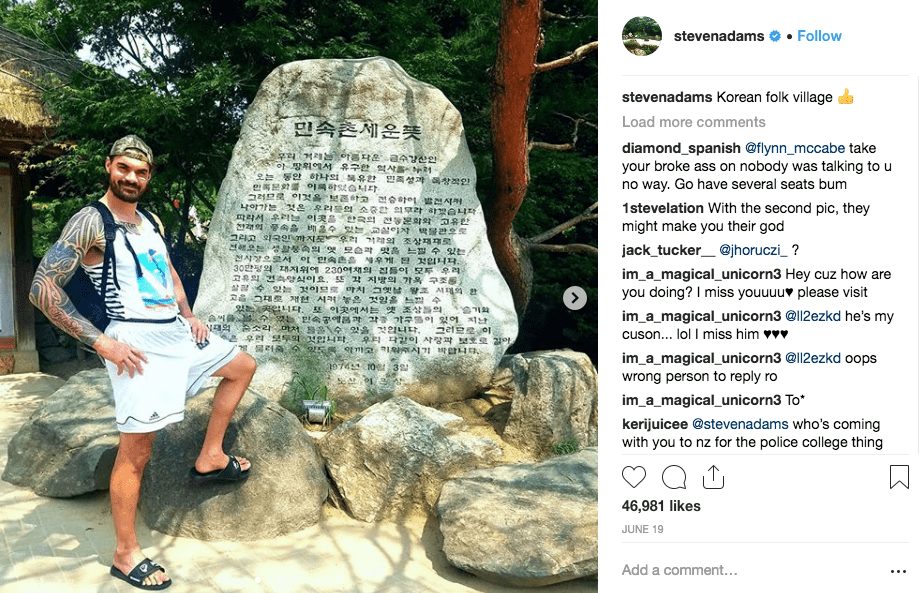This screenshot has height=593, width=919.
Task: Open the @jhoruczi_ mention link
Action: coord(753,250)
